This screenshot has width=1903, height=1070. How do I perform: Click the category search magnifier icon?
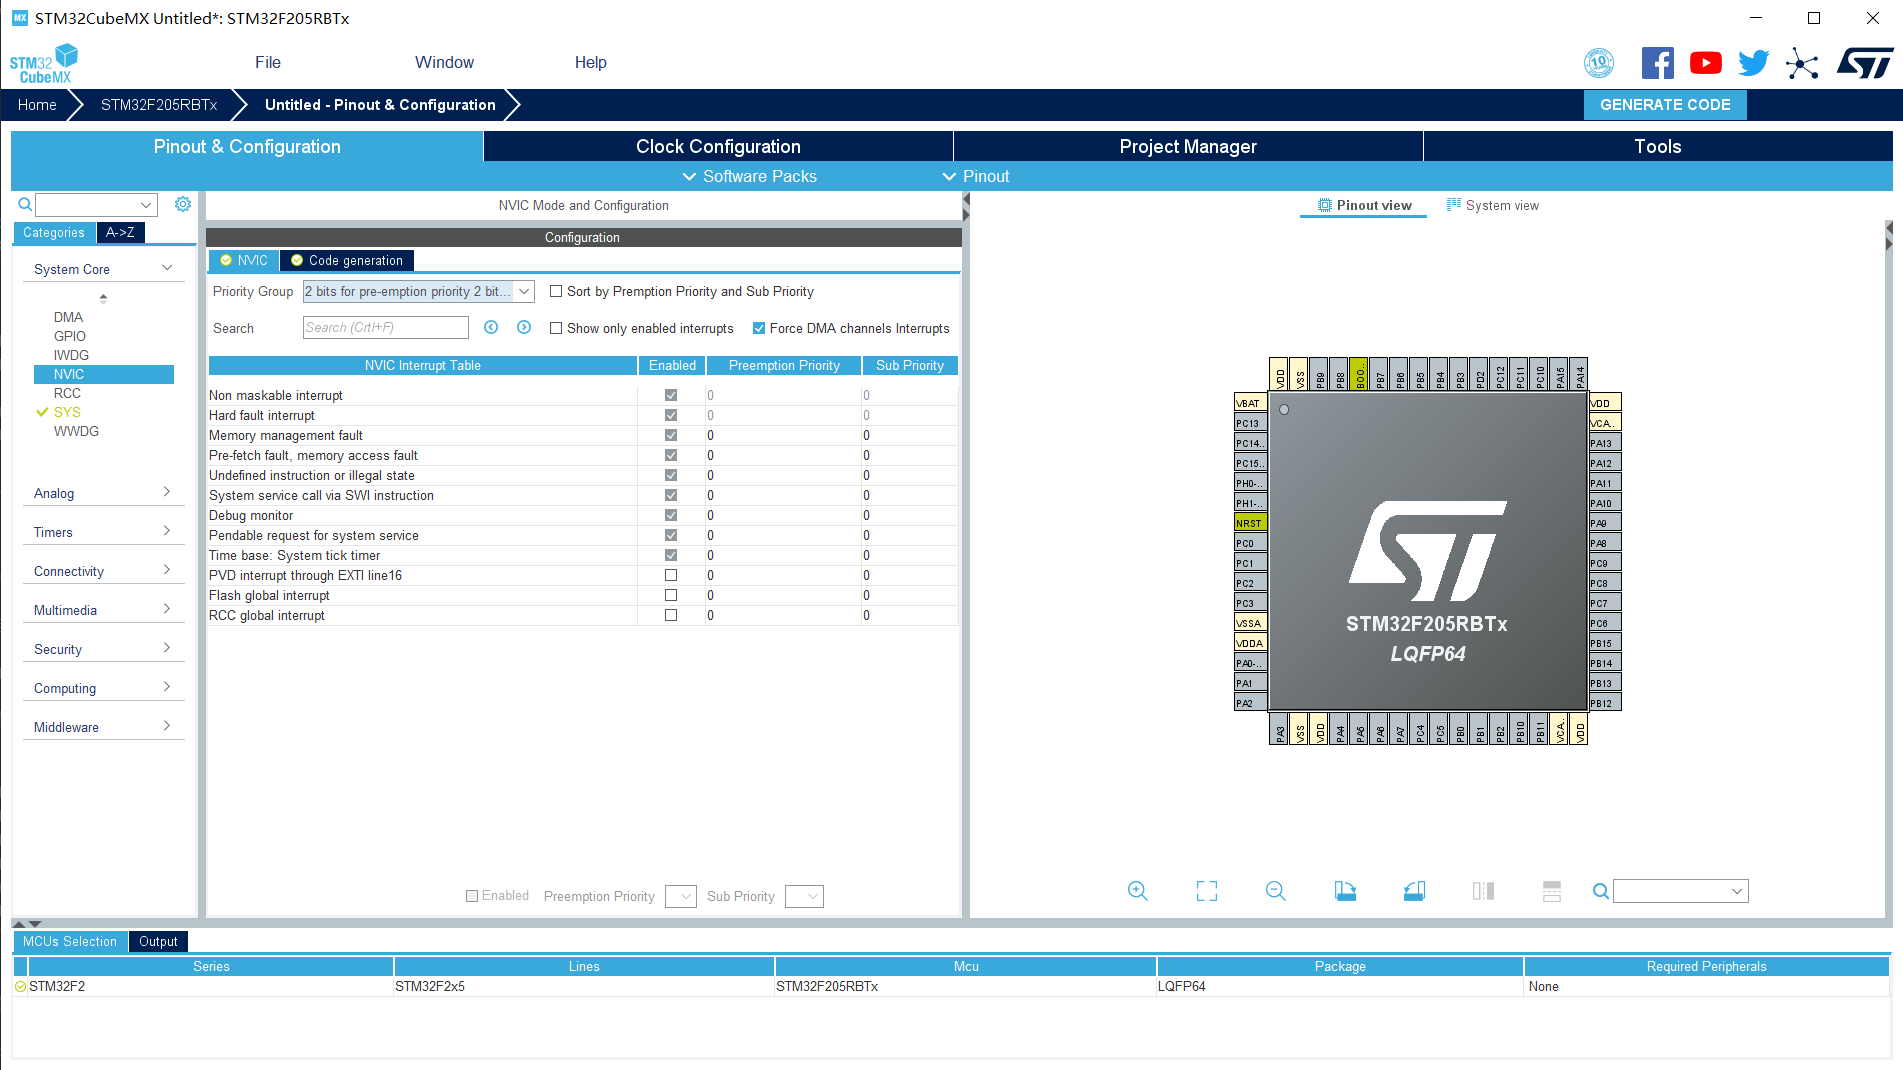pyautogui.click(x=25, y=204)
